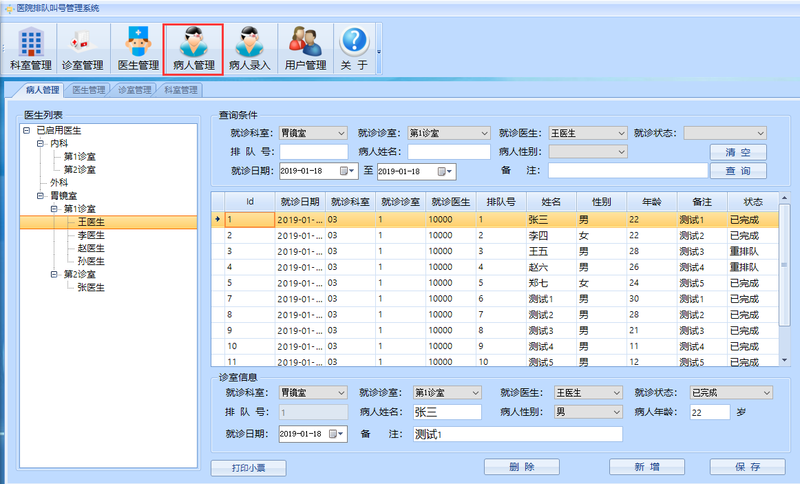Open calendar for query start date

point(347,171)
